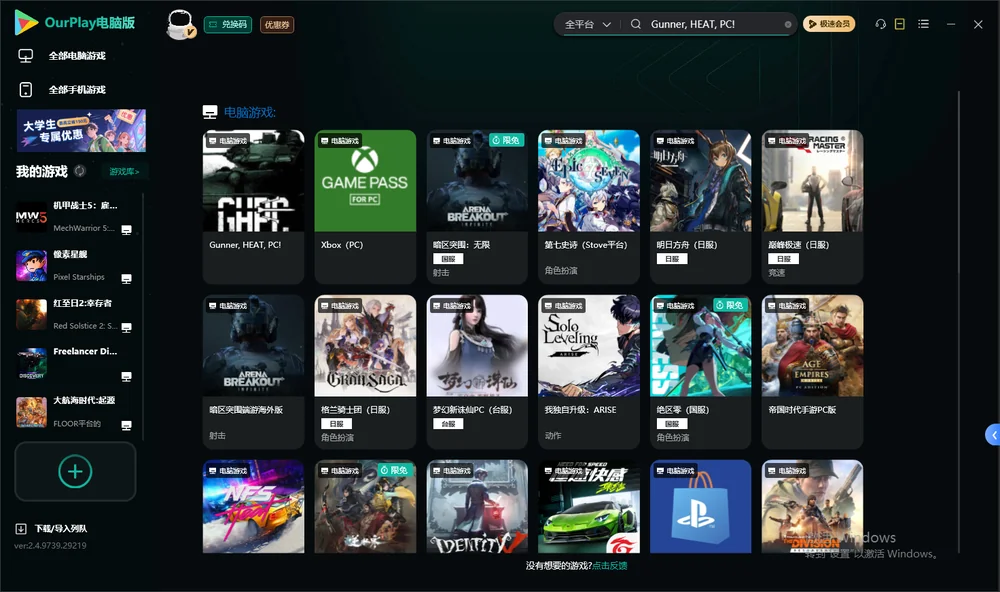Open the 帝国时代手游PC版 card
This screenshot has height=592, width=1000.
(x=812, y=371)
